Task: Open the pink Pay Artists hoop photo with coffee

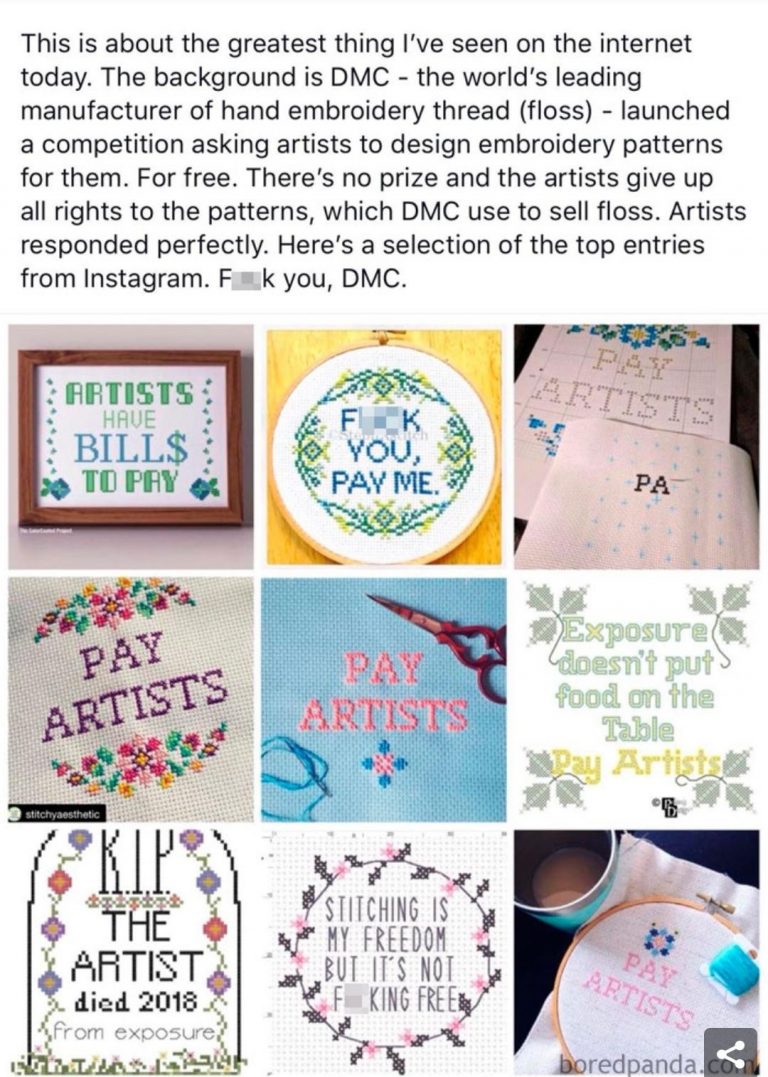Action: click(636, 951)
